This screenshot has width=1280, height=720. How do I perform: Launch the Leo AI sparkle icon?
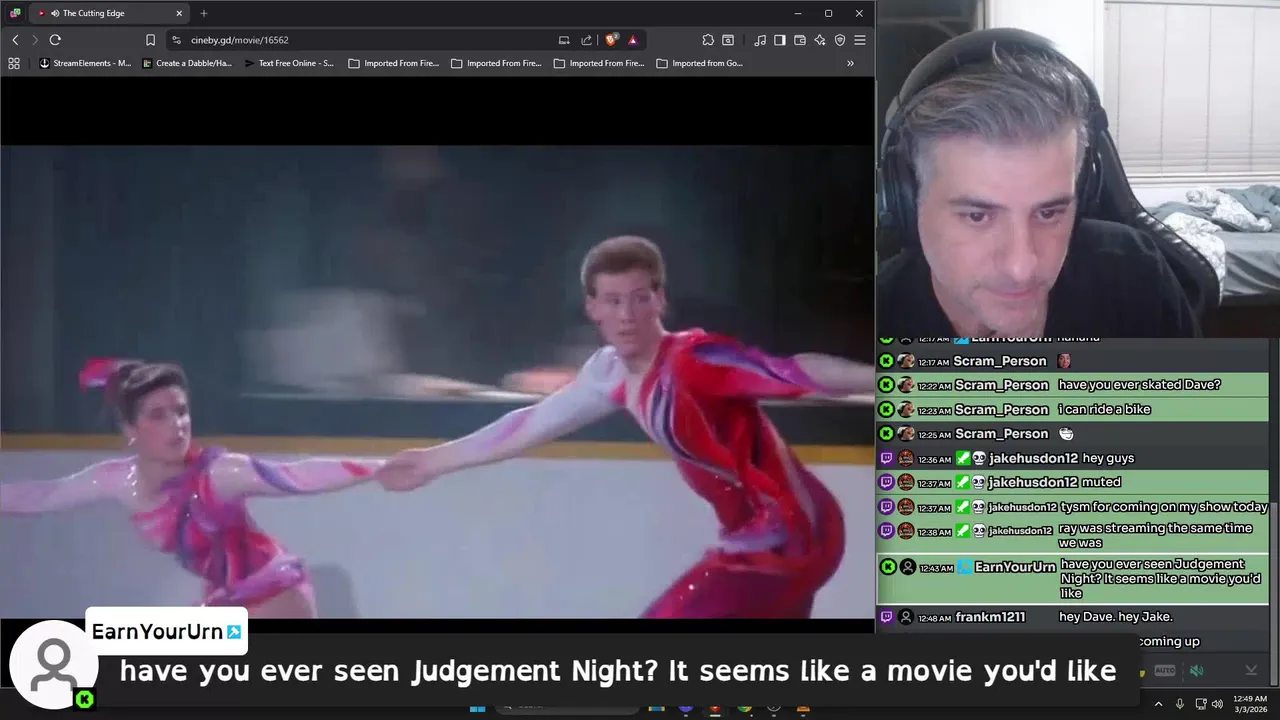tap(820, 40)
